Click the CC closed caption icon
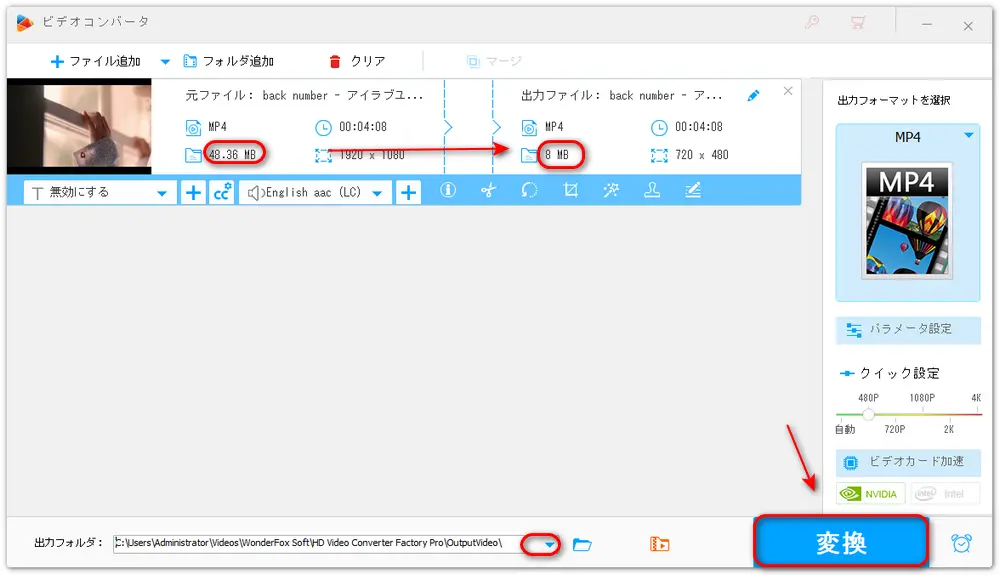1000x575 pixels. point(221,193)
